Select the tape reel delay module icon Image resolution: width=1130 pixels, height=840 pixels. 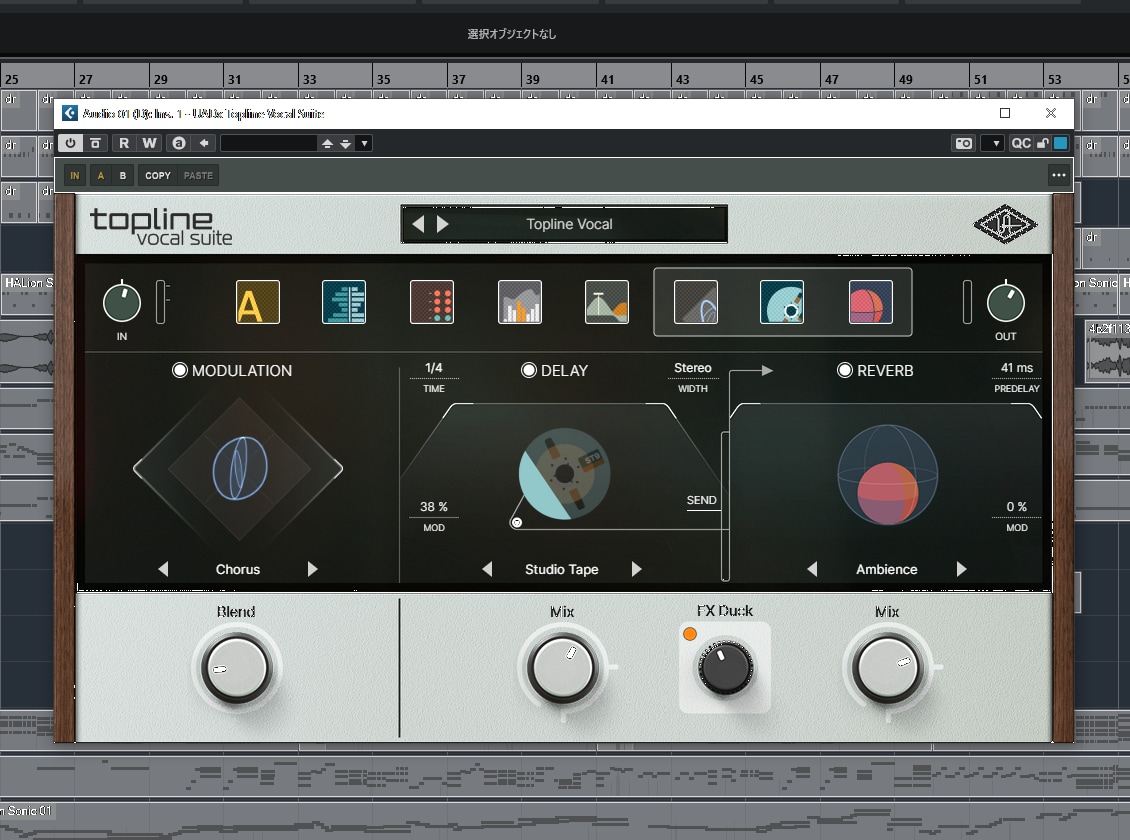click(x=782, y=302)
